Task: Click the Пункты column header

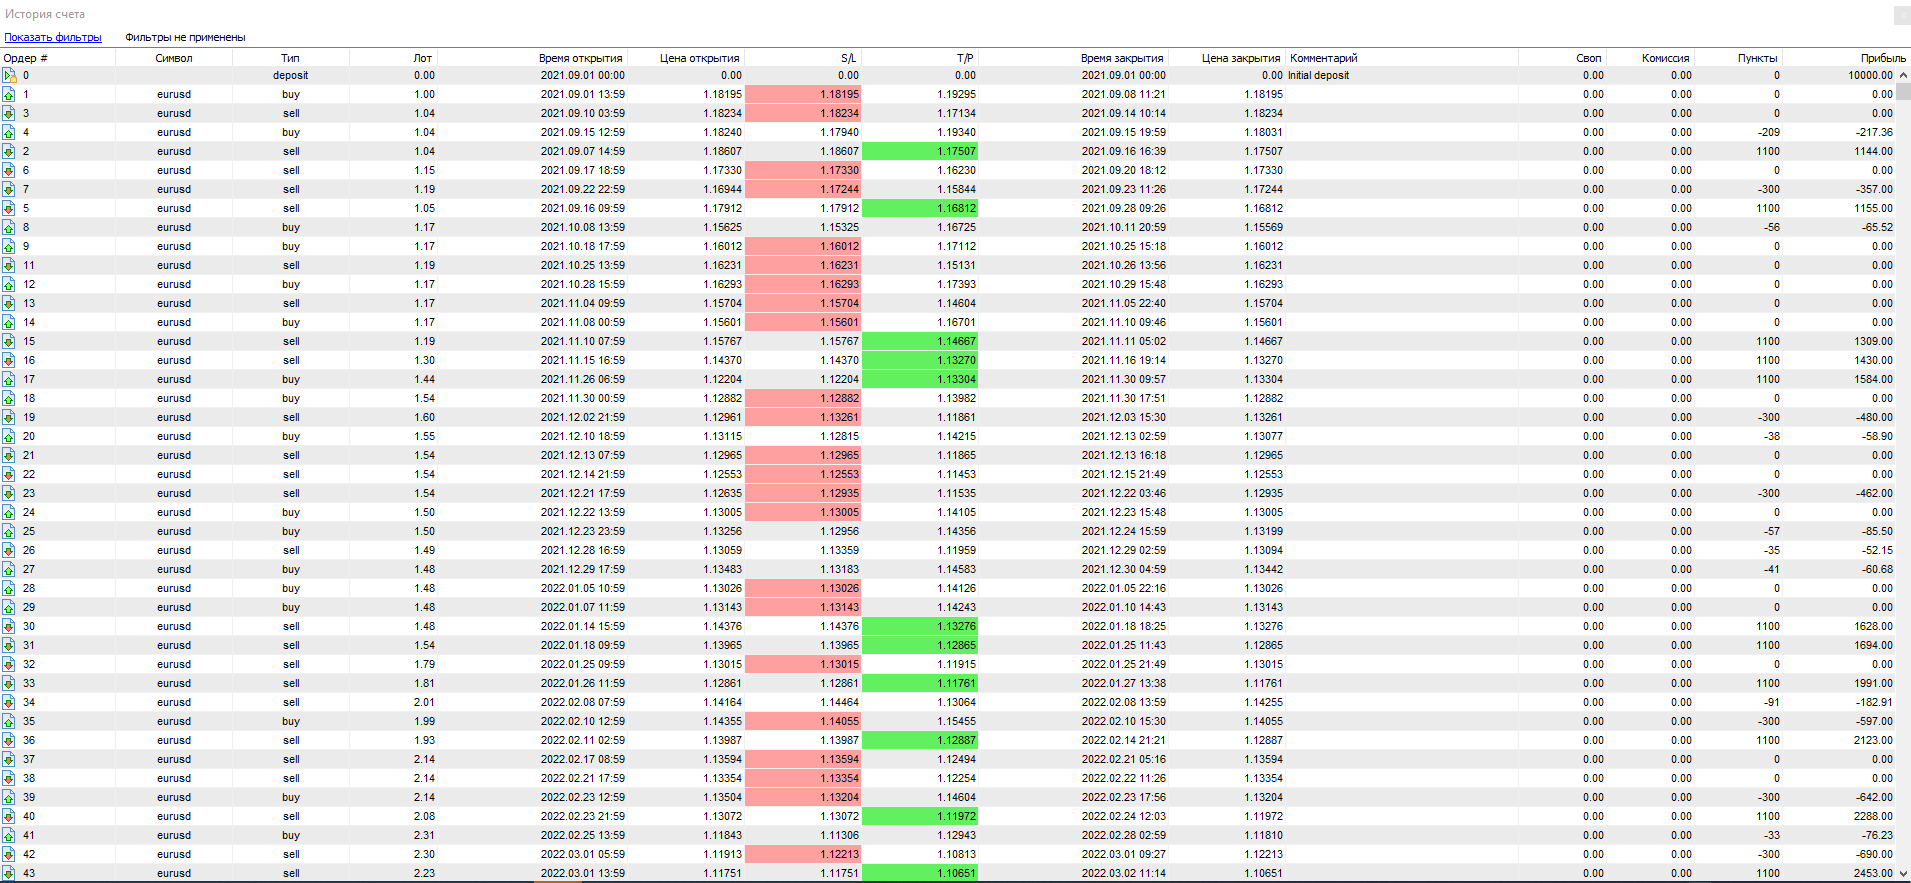Action: tap(1757, 58)
